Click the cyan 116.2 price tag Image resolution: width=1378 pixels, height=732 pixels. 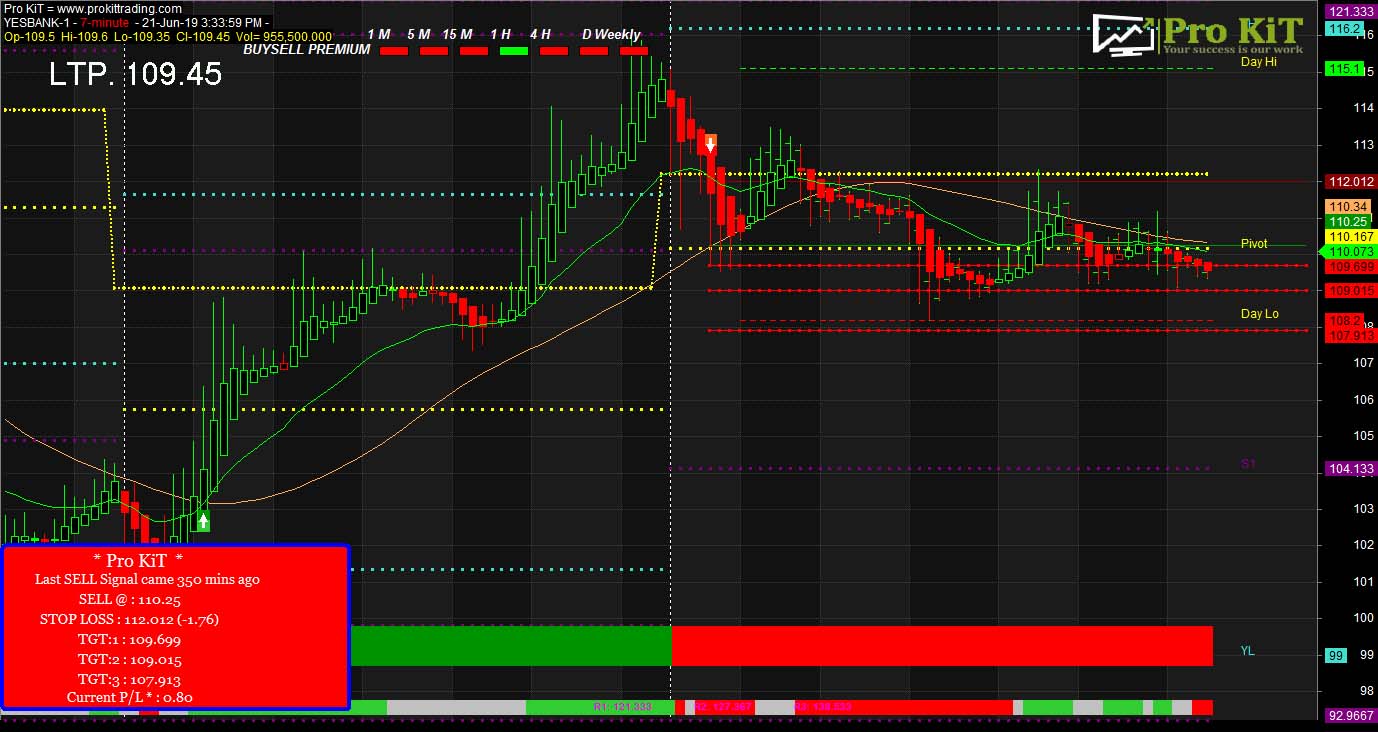coord(1346,29)
